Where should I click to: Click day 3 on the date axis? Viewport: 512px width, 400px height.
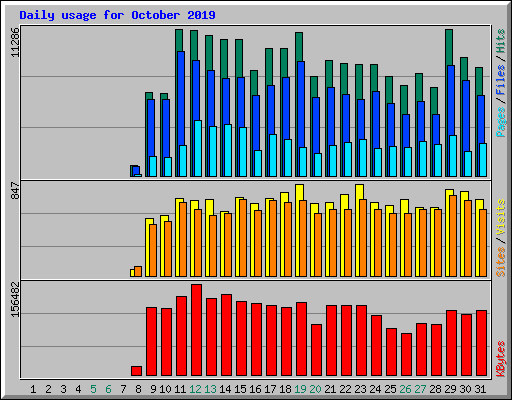(63, 389)
